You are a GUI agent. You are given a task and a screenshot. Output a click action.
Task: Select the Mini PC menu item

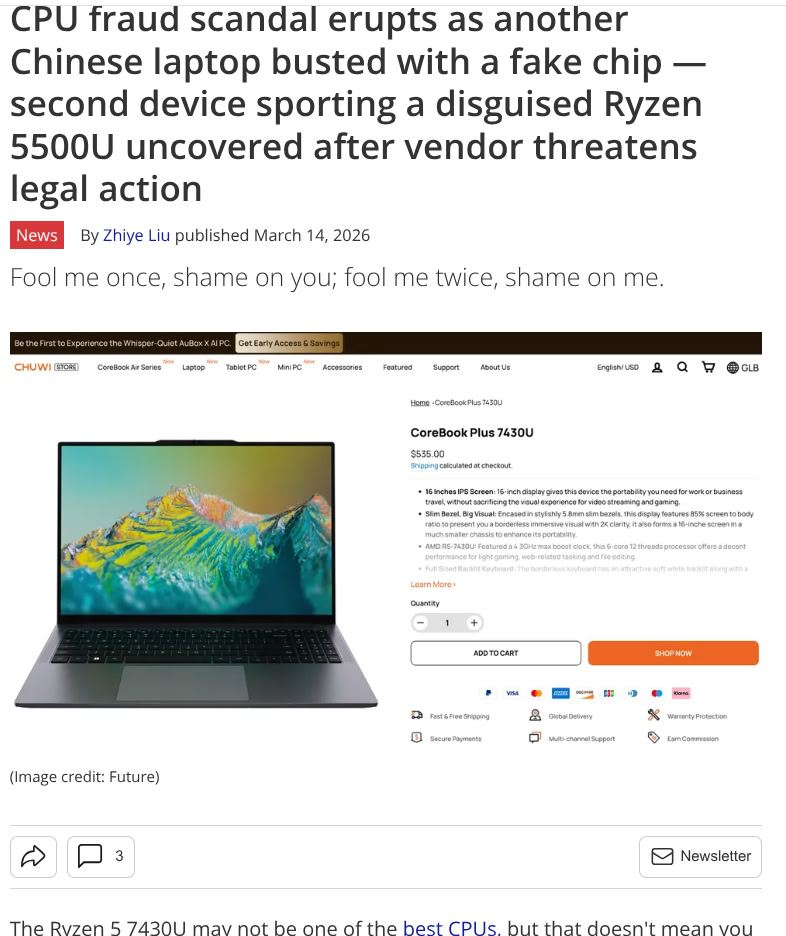coord(289,367)
